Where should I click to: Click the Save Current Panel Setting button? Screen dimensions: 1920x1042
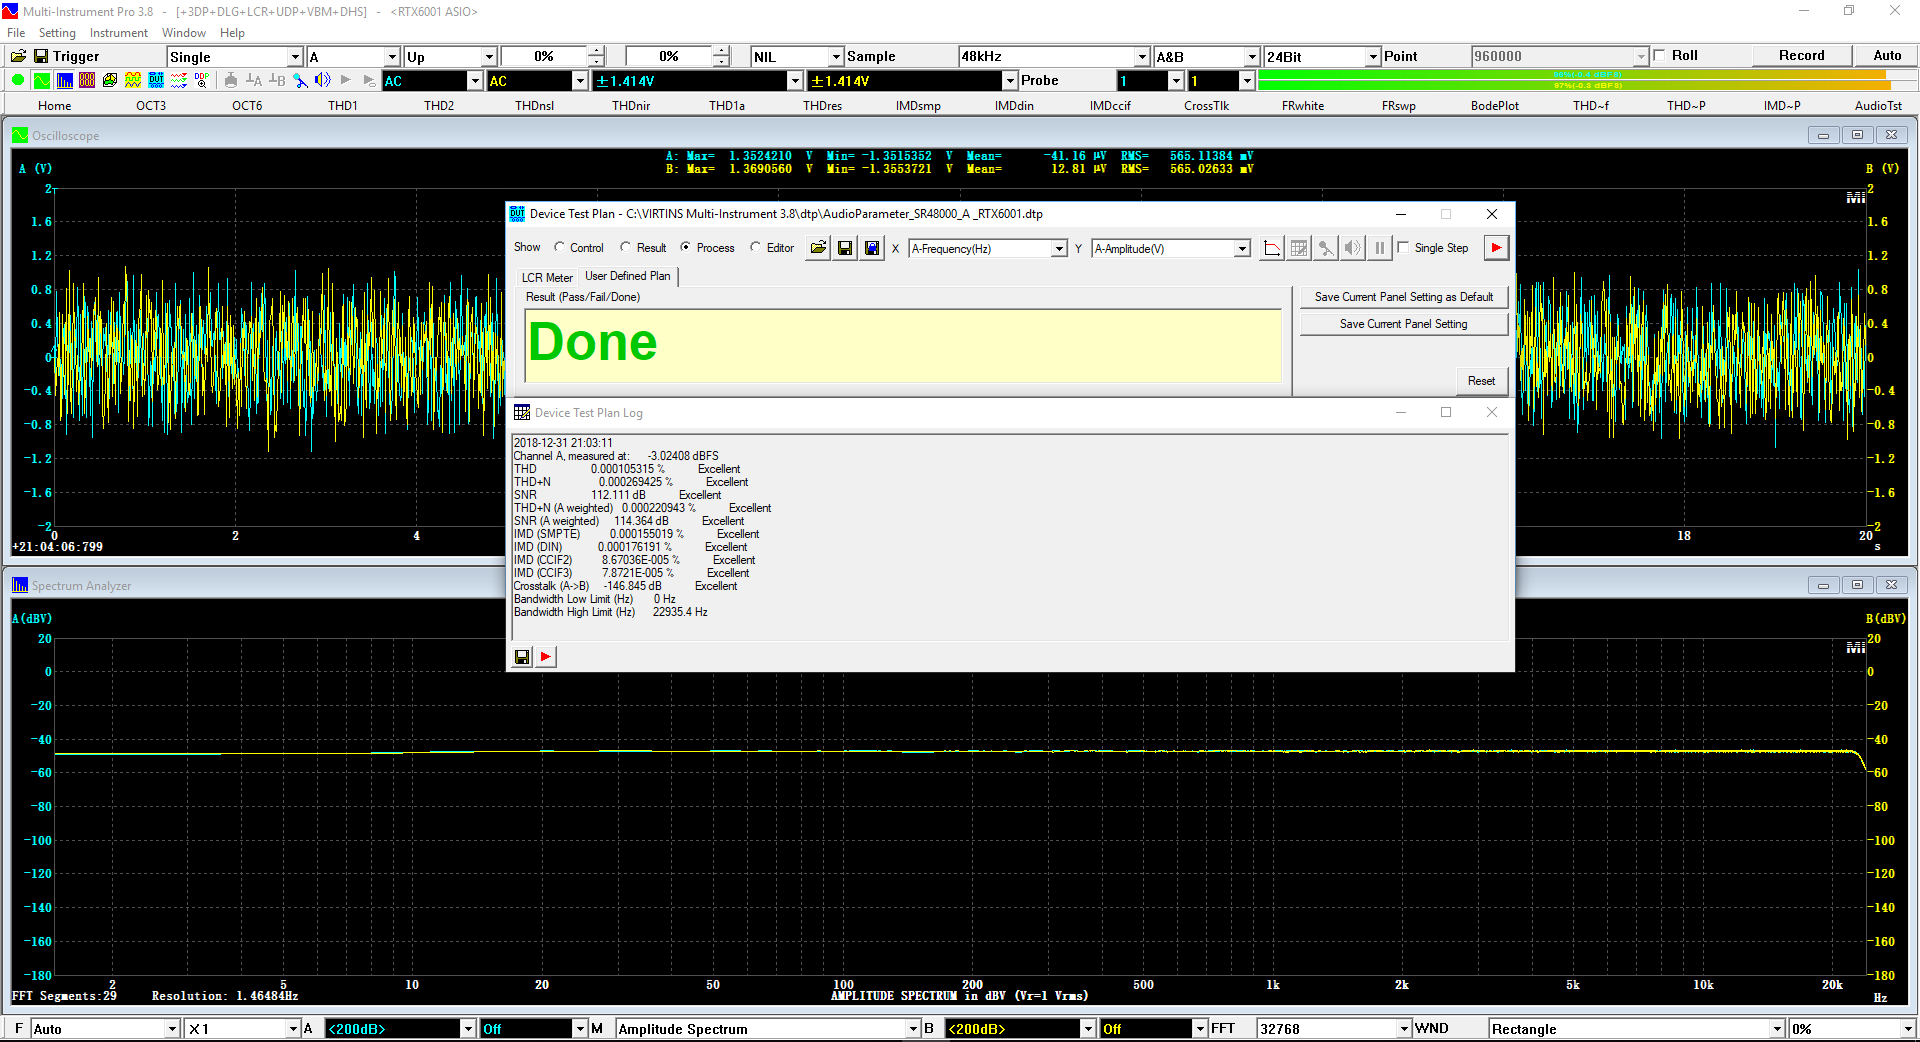pyautogui.click(x=1403, y=324)
